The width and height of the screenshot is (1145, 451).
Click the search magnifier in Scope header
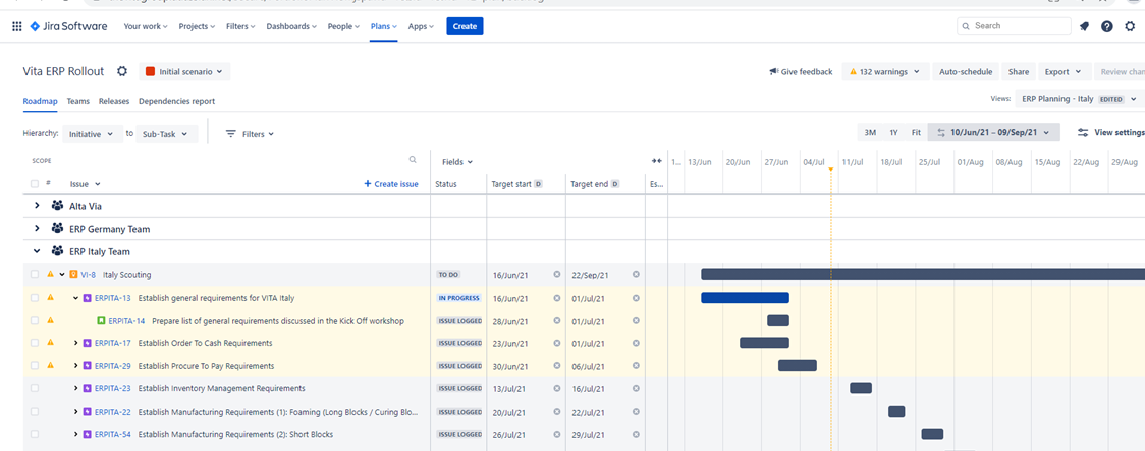413,159
